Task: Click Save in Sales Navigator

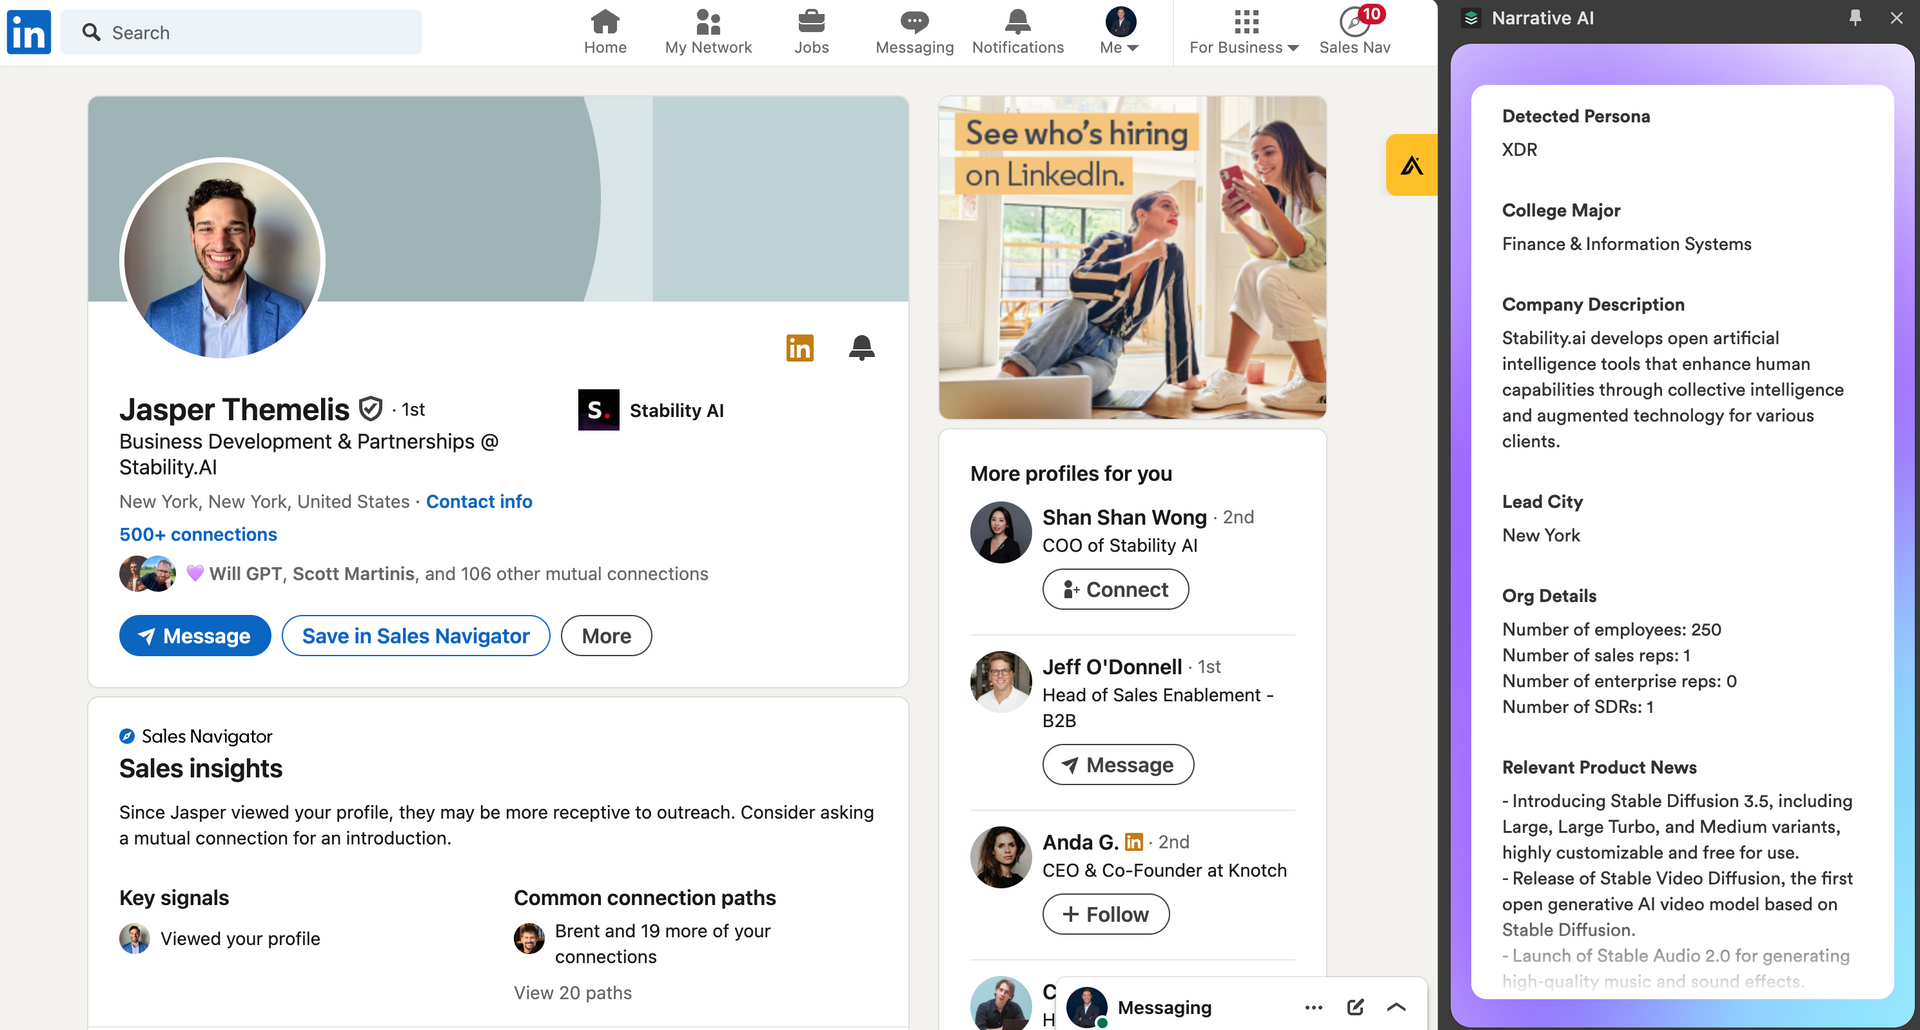Action: (x=416, y=636)
